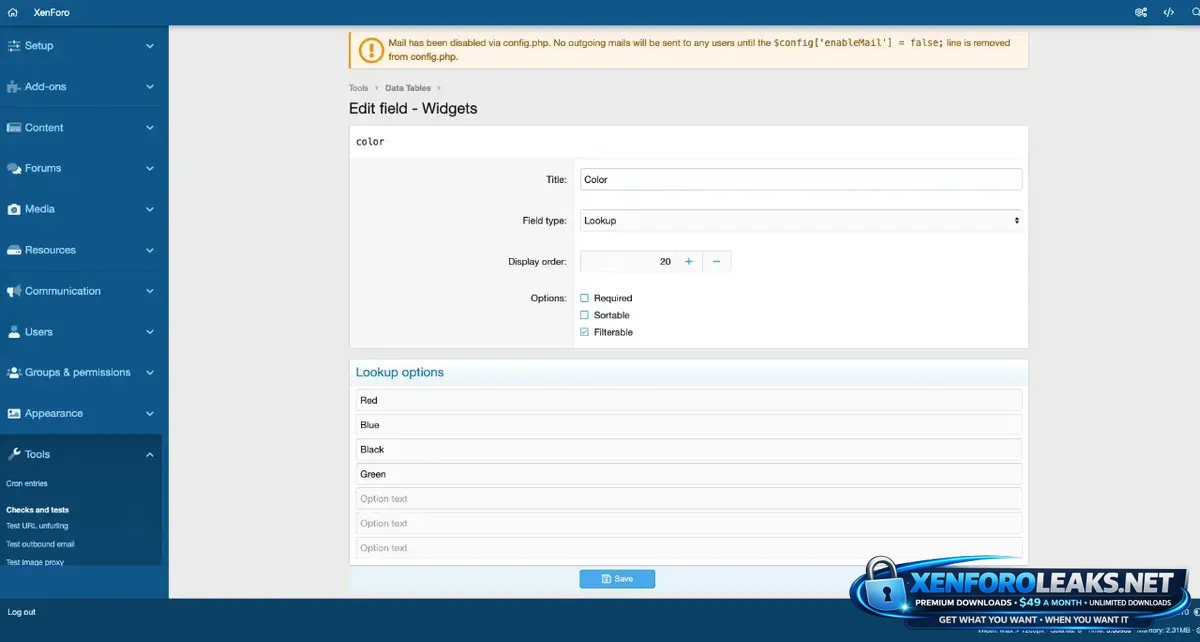Viewport: 1200px width, 642px height.
Task: Click the home icon in top bar
Action: (x=13, y=12)
